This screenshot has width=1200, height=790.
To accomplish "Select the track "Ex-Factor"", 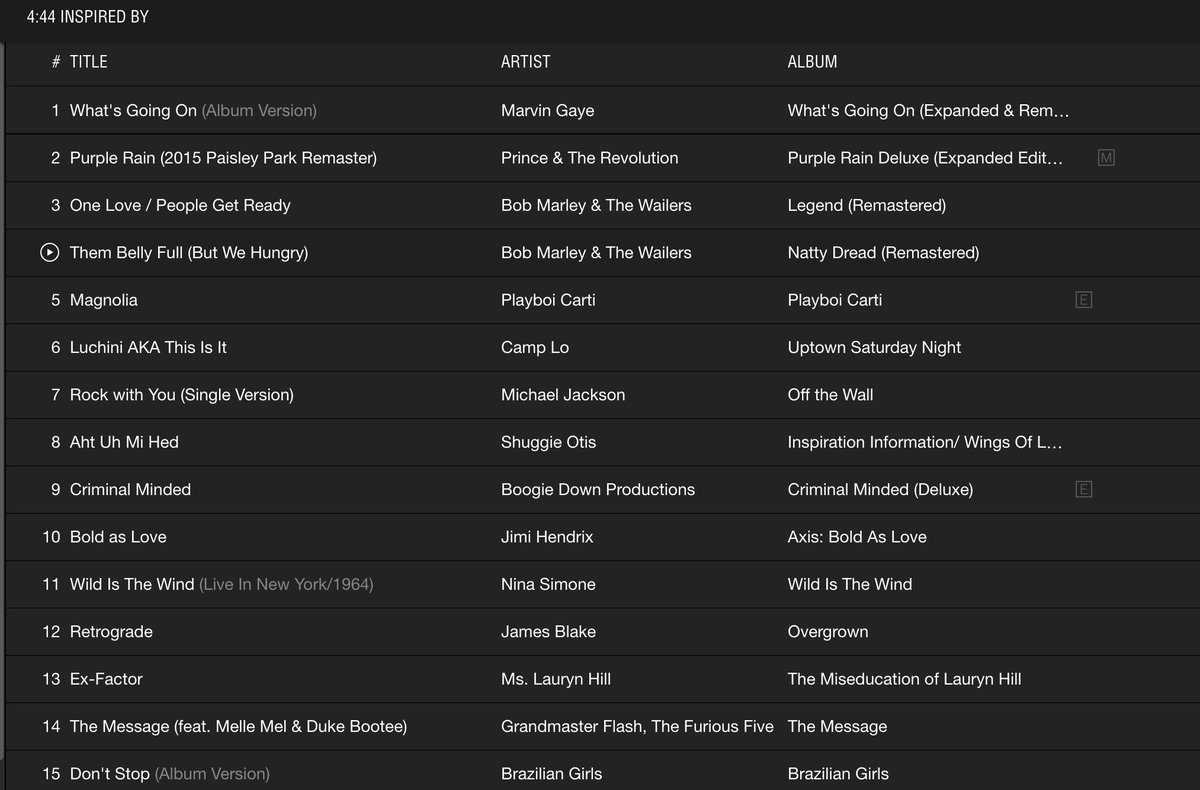I will click(x=106, y=678).
